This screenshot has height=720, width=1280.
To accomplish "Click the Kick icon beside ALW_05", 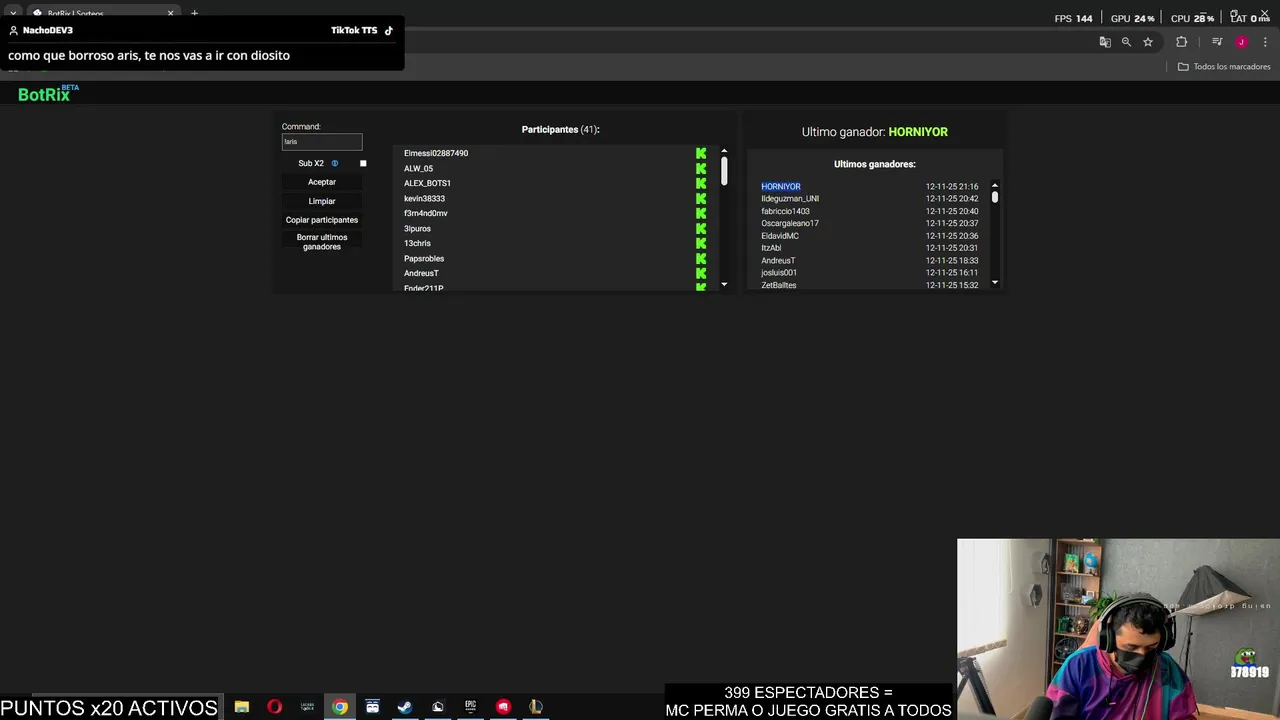I will (x=701, y=168).
